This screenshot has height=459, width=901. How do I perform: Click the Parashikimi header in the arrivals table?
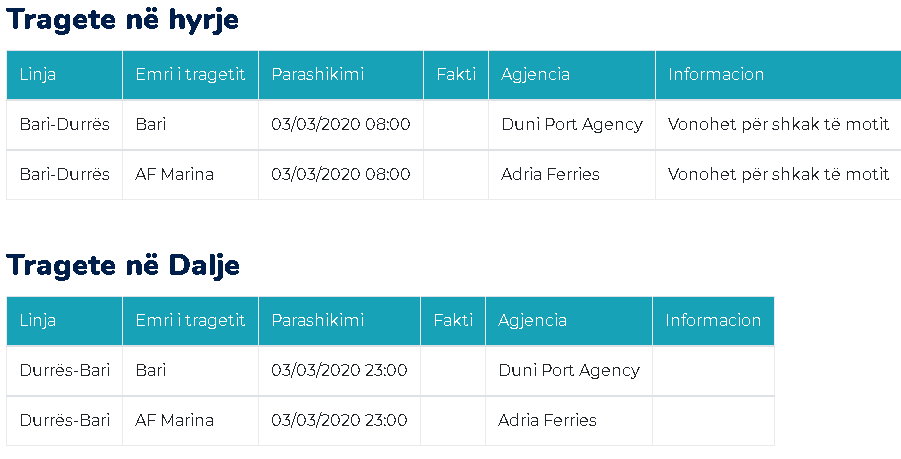tap(317, 75)
